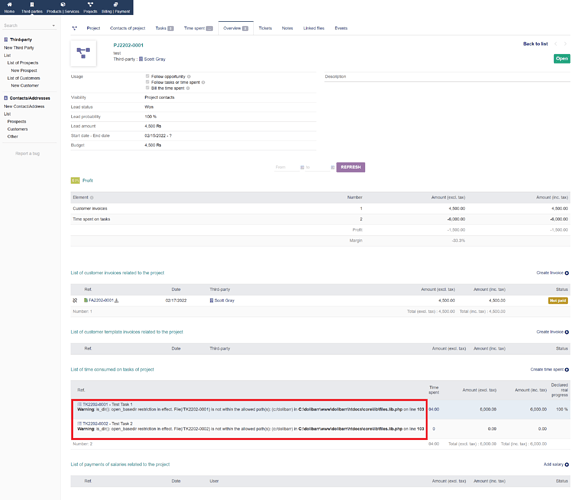Click the Back to list link

535,44
